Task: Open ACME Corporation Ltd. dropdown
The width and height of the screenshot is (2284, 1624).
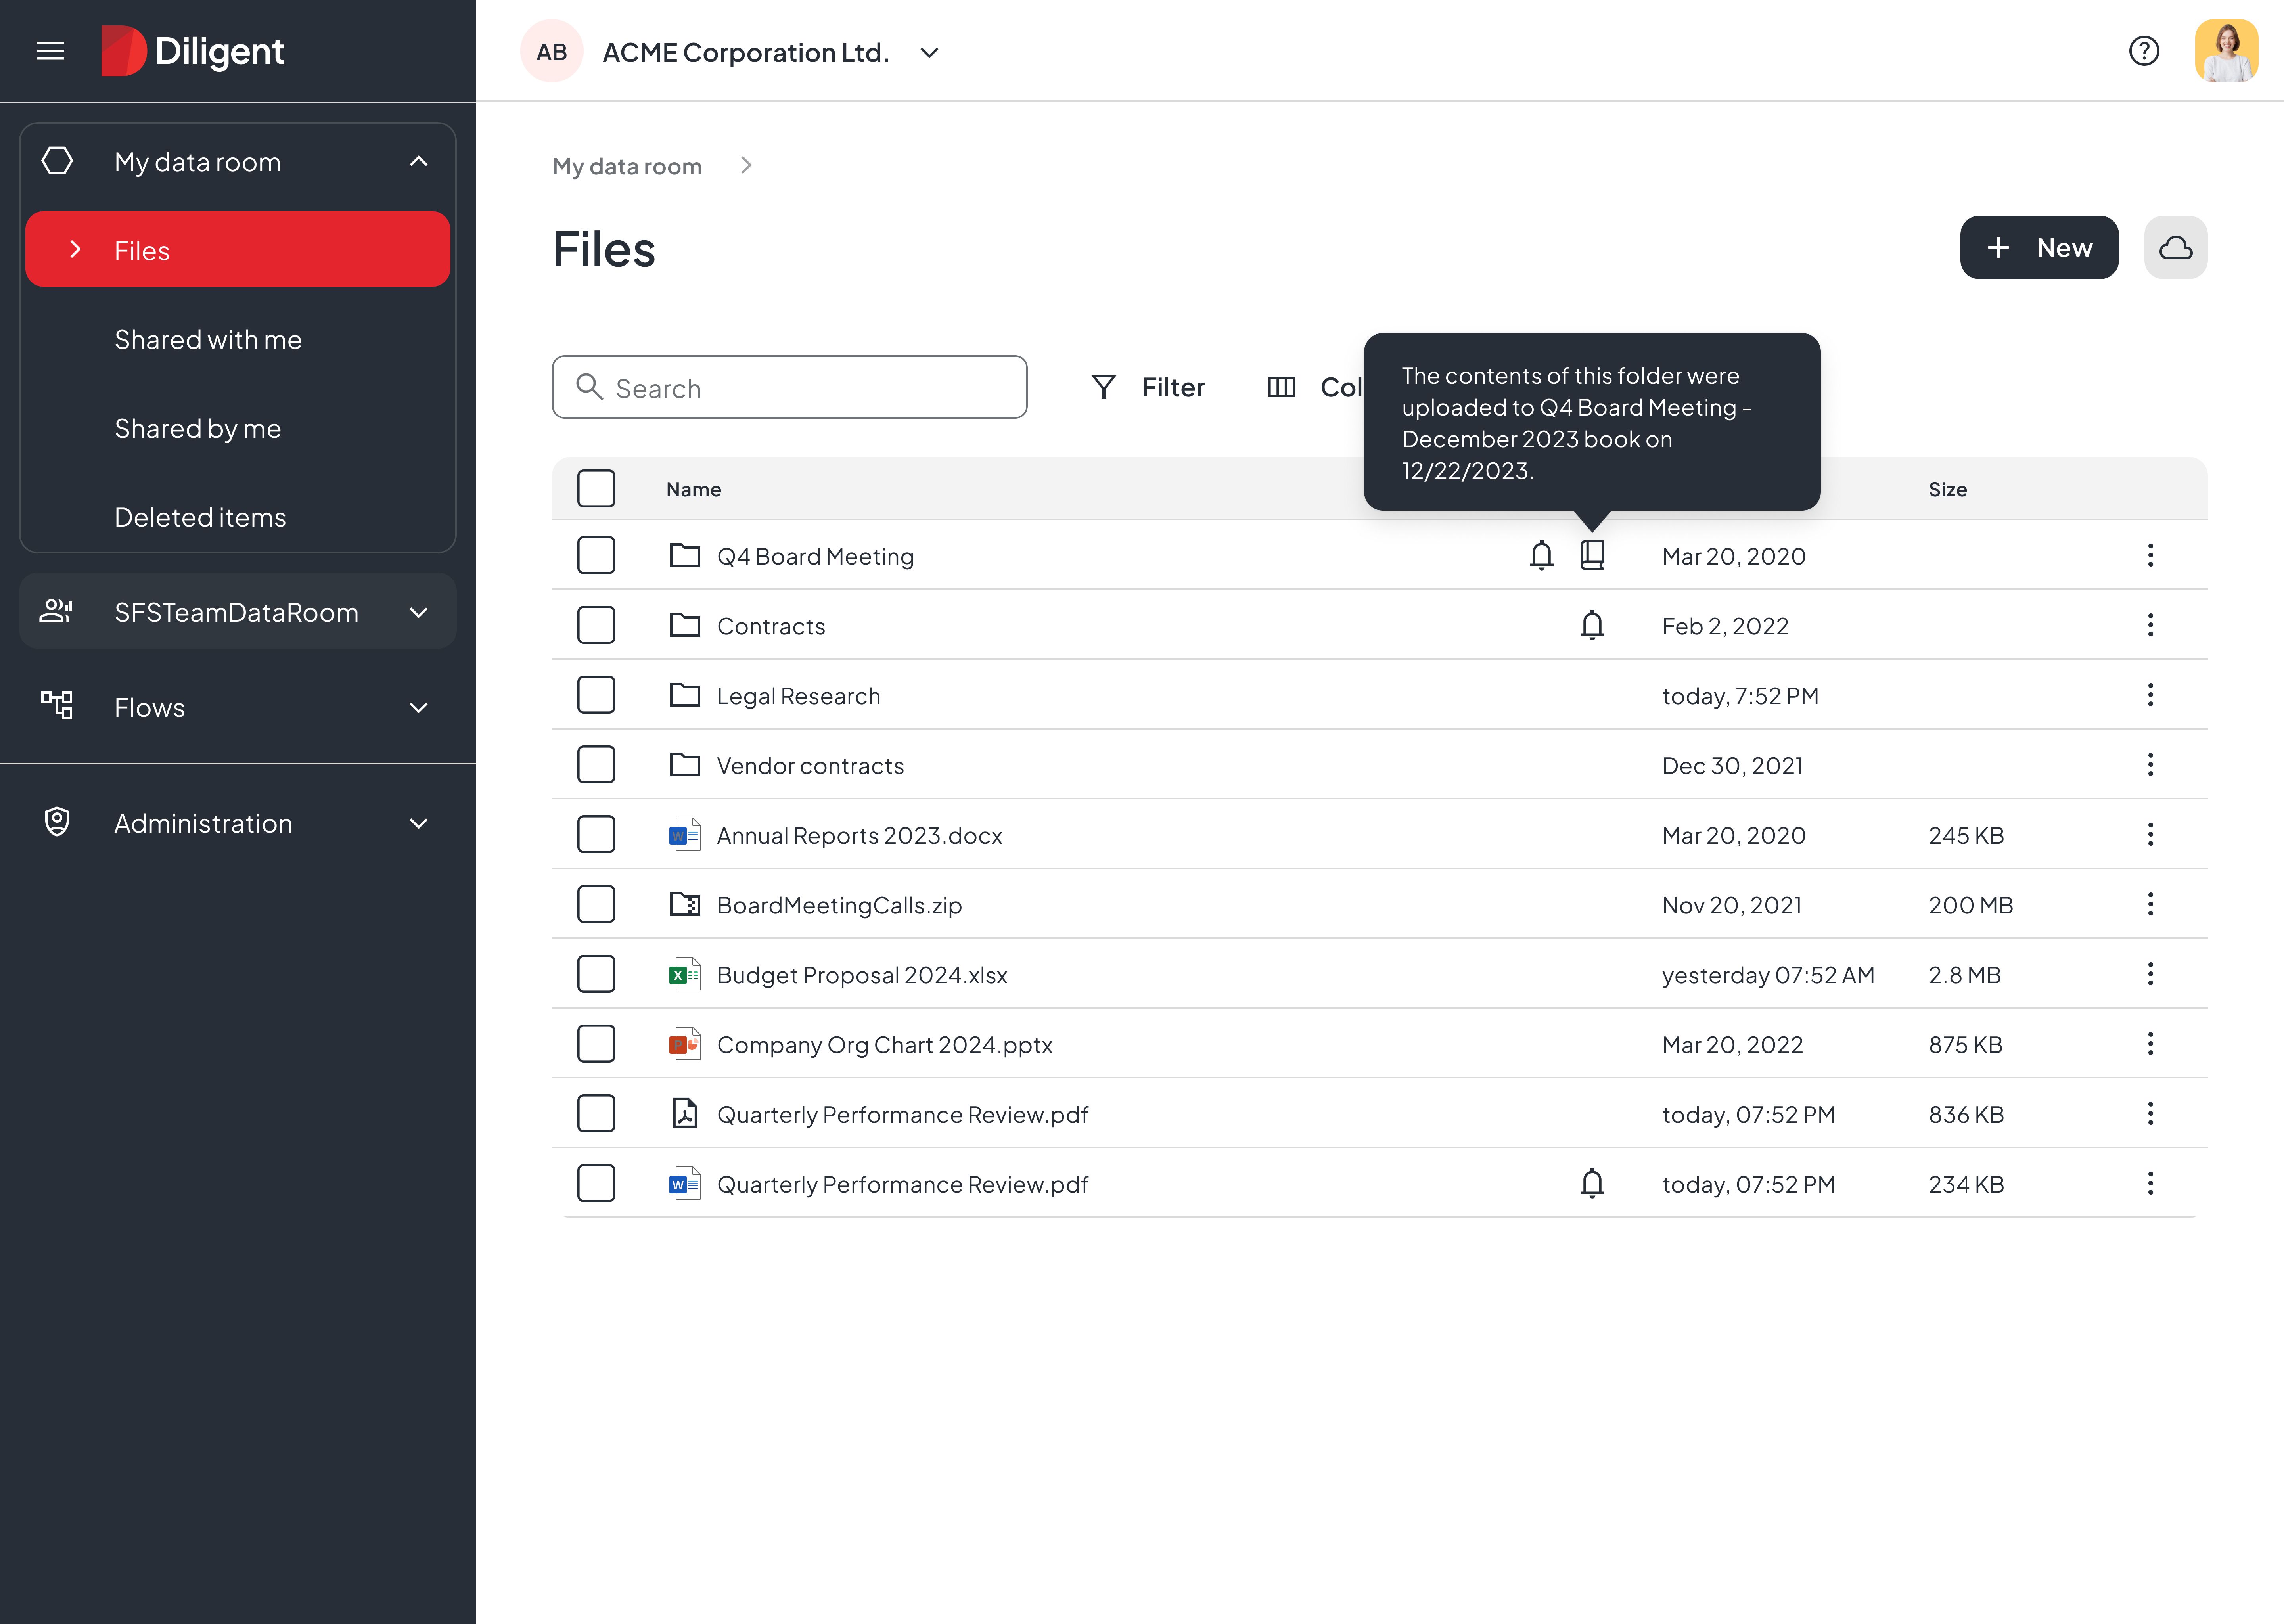Action: [x=929, y=53]
